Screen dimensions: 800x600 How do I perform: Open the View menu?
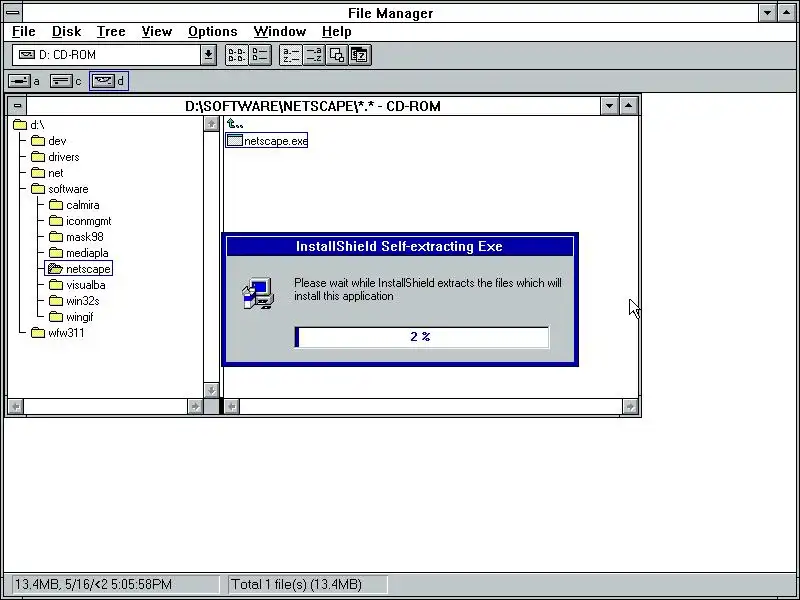(156, 32)
